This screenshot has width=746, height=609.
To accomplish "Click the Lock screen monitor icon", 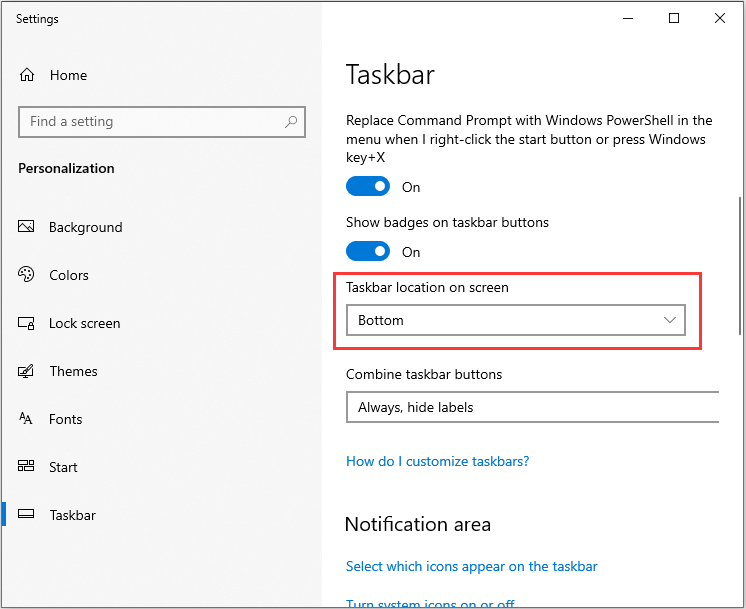I will 26,323.
